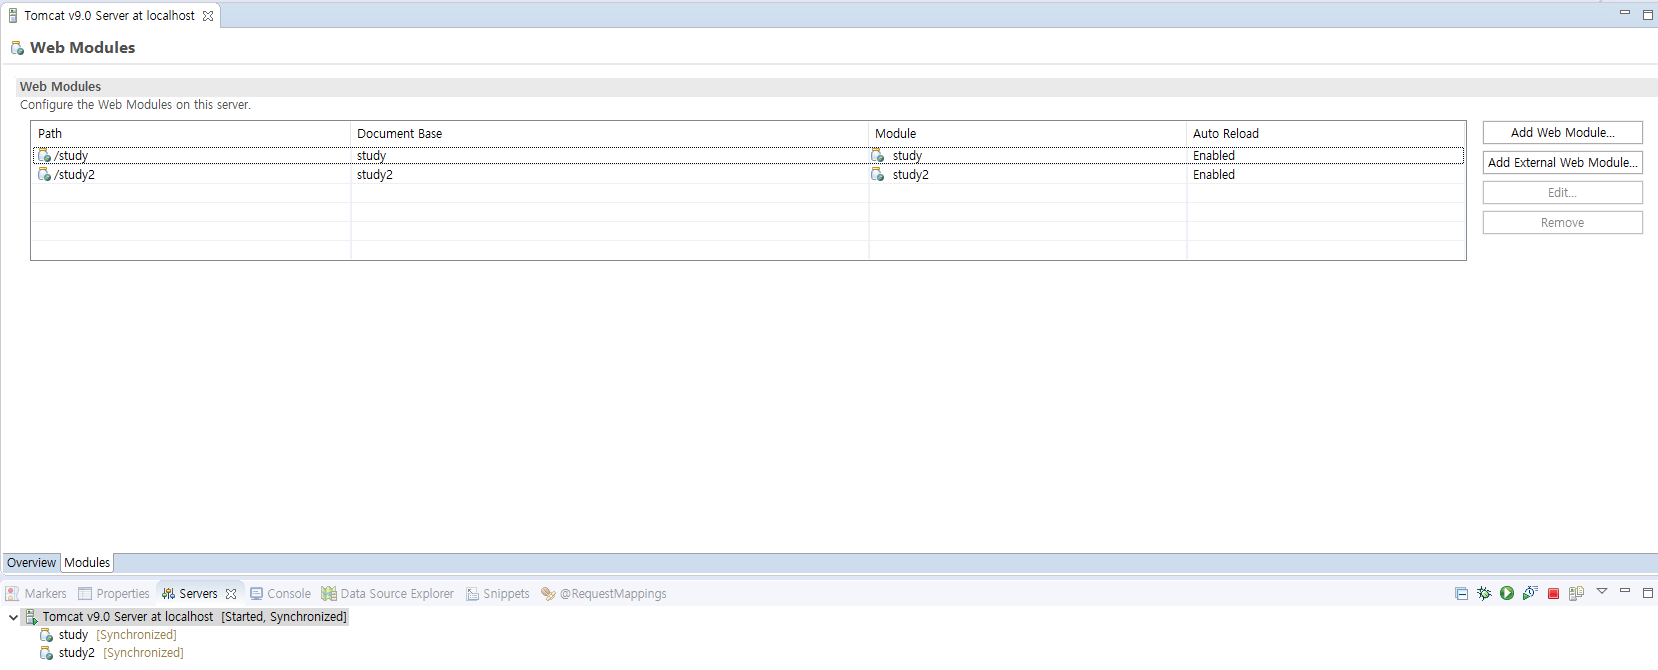Open the Console view tab
This screenshot has height=670, width=1658.
[281, 594]
